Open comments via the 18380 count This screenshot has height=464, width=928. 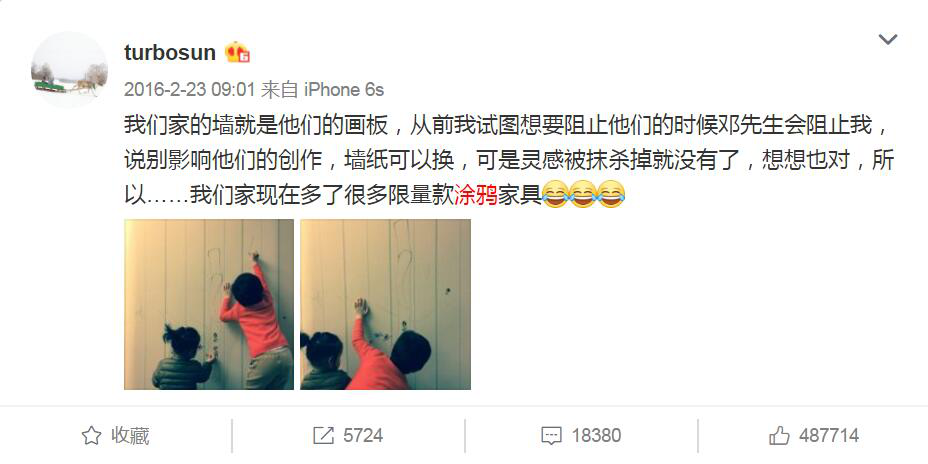click(596, 436)
